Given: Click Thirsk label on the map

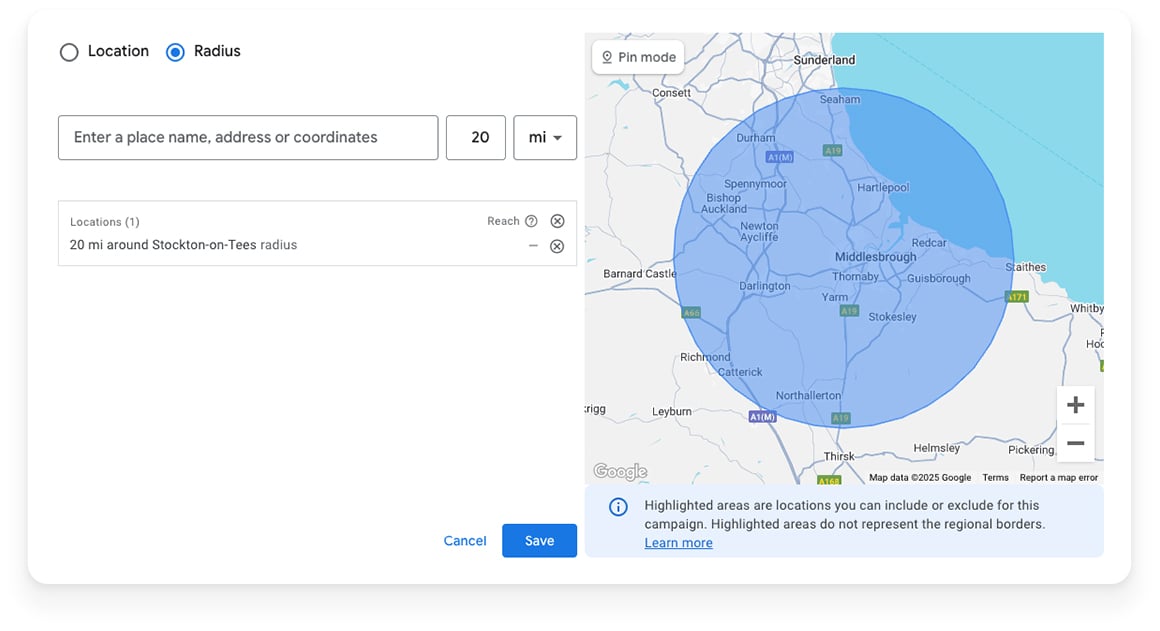Looking at the screenshot, I should pos(839,456).
